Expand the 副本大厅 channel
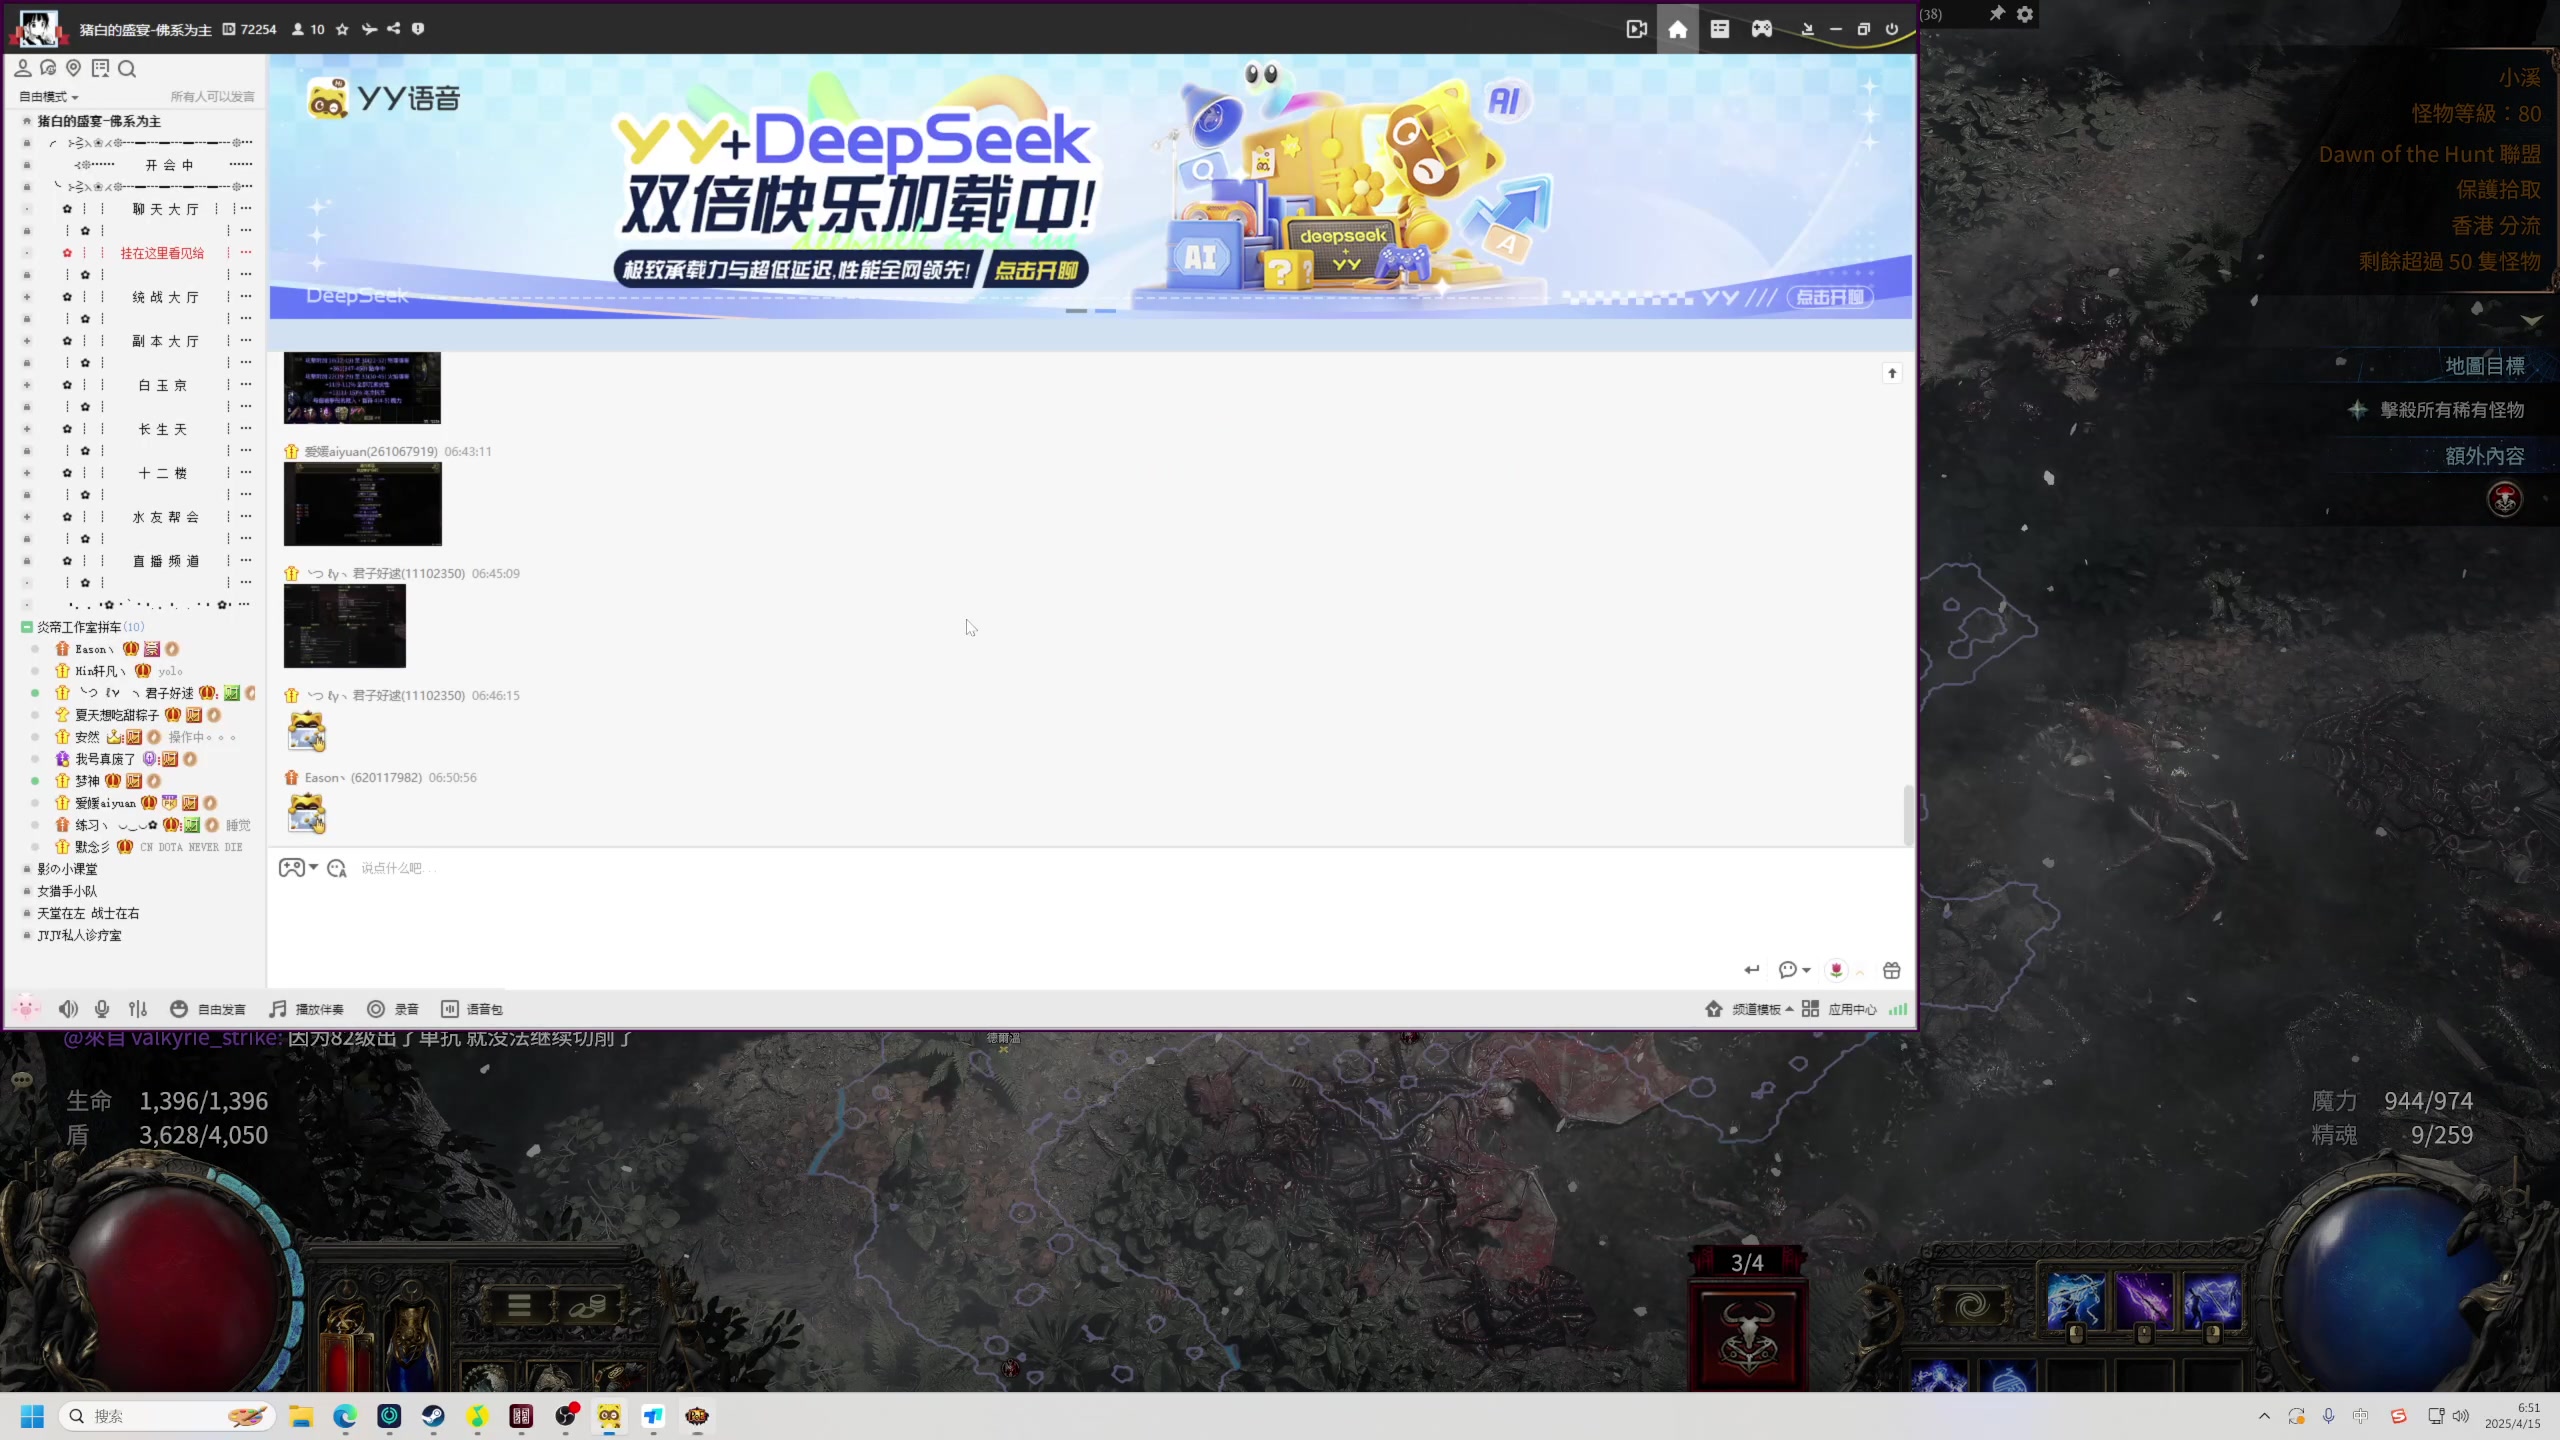 pyautogui.click(x=27, y=341)
